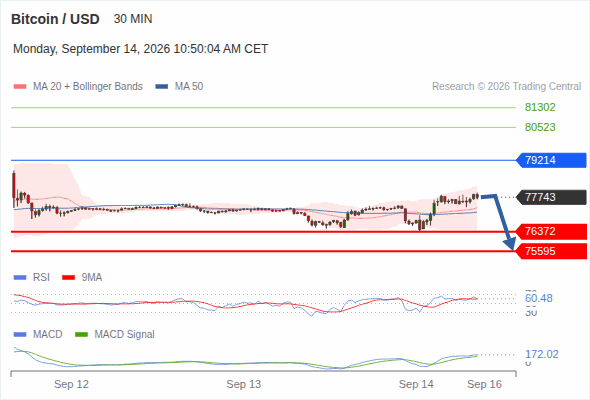Viewport: 590px width, 400px height.
Task: Click the MA 50 legend label
Action: click(189, 87)
